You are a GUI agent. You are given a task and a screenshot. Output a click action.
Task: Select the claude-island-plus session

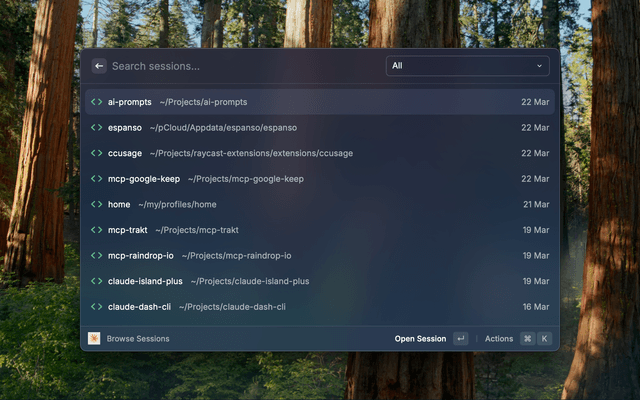point(320,281)
